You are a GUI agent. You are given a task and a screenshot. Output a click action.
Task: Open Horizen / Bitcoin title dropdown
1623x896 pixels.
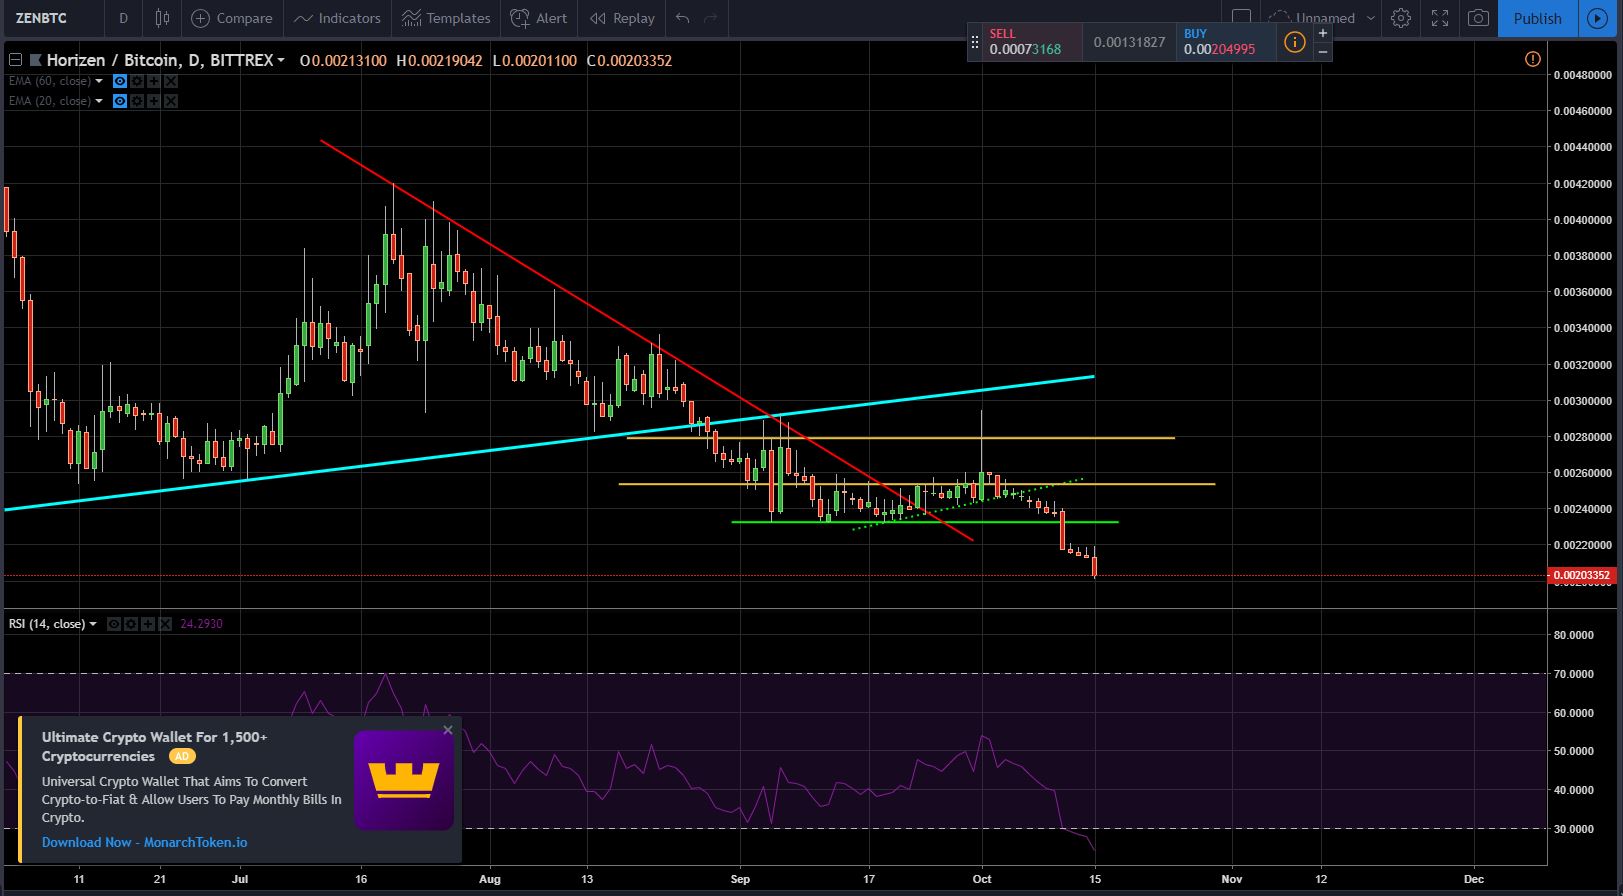coord(281,61)
